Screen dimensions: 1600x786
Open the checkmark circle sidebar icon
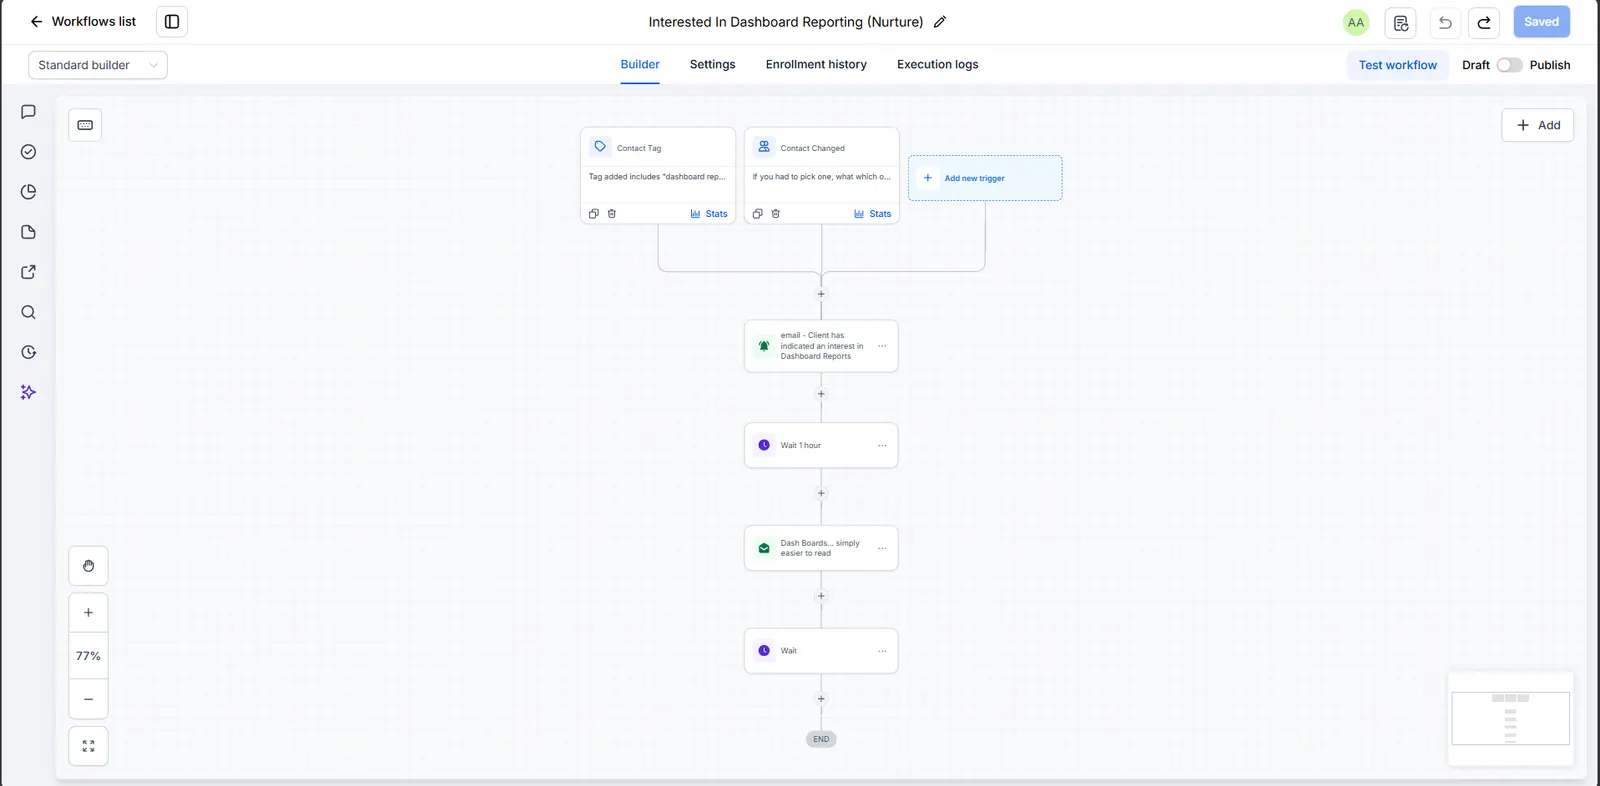coord(28,152)
